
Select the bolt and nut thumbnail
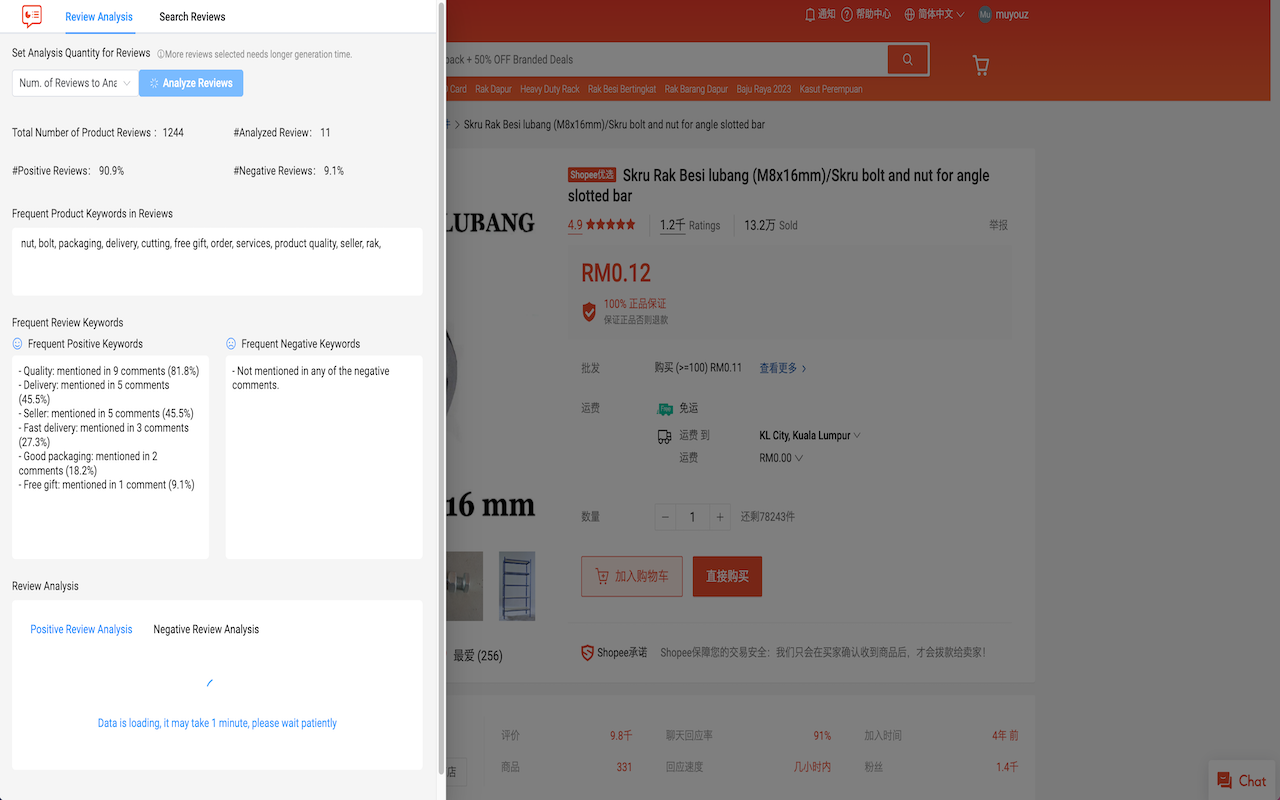point(466,586)
